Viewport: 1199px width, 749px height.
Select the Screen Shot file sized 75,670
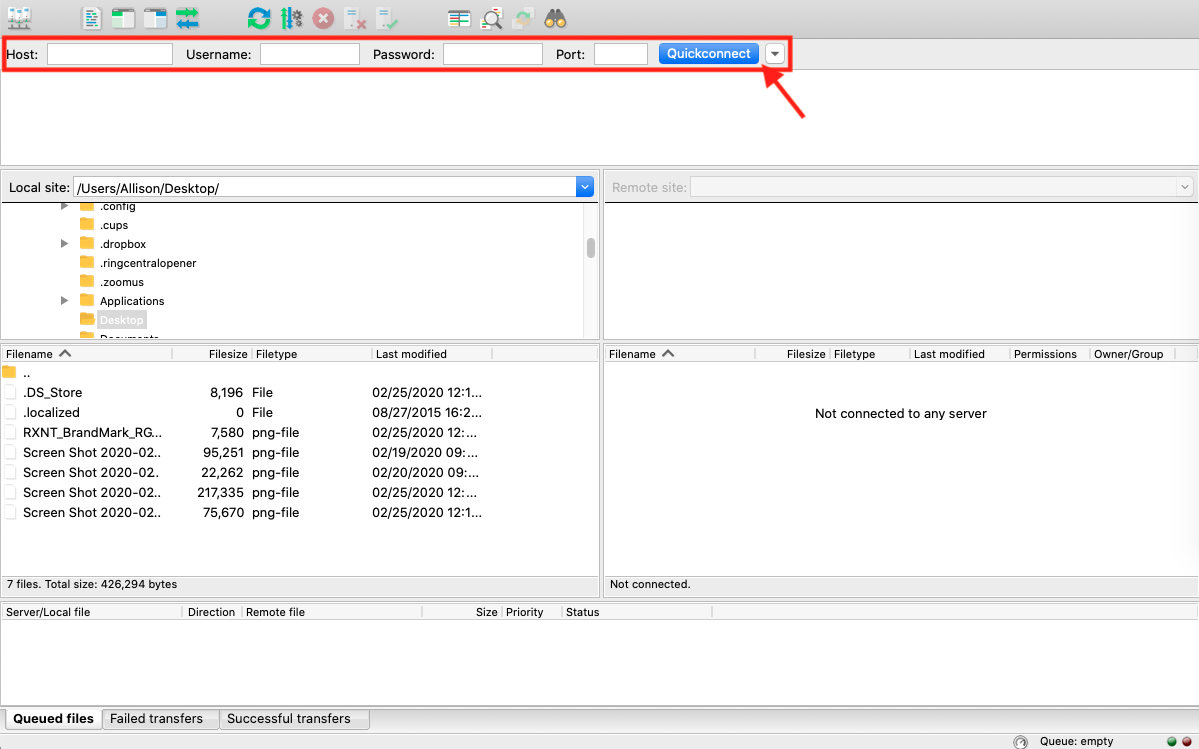point(300,513)
